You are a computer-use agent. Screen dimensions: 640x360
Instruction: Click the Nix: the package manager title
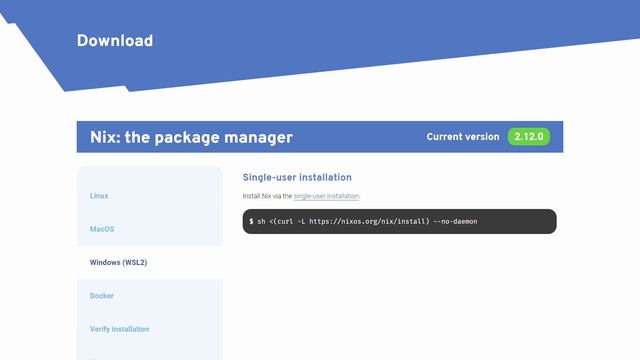click(191, 138)
